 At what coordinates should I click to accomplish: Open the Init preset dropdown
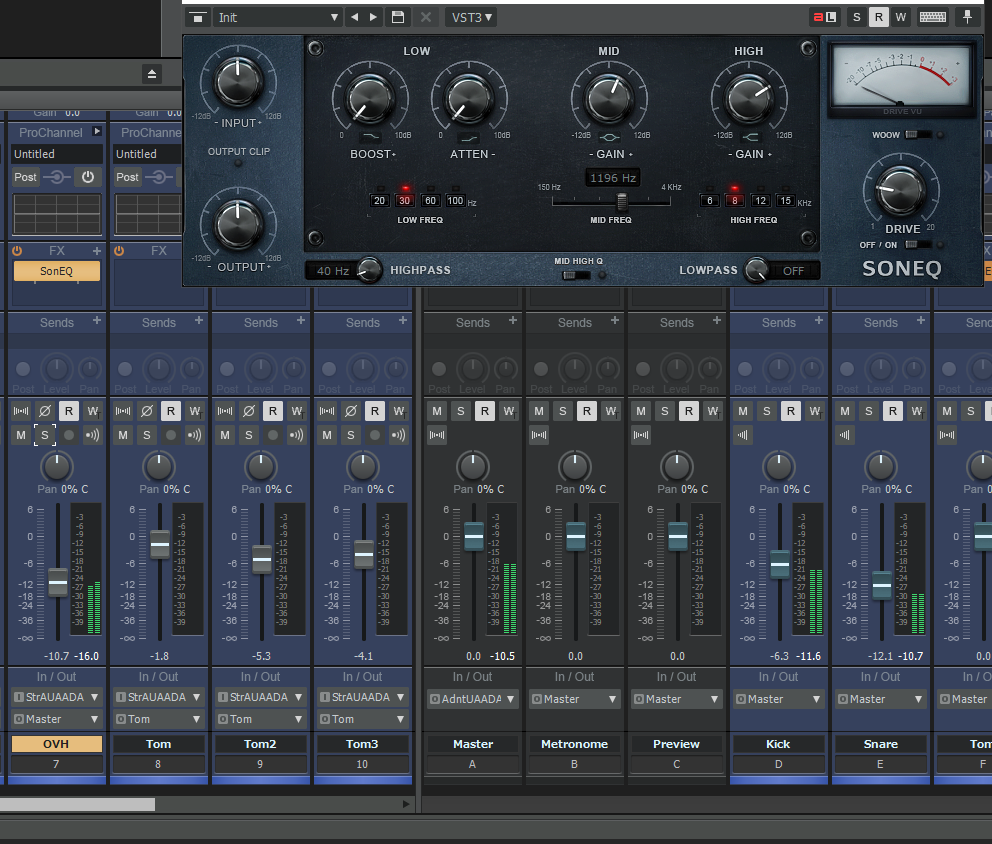coord(264,17)
